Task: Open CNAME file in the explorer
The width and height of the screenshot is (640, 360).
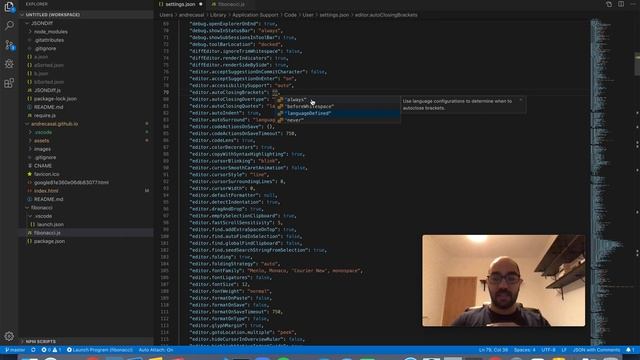Action: point(43,166)
